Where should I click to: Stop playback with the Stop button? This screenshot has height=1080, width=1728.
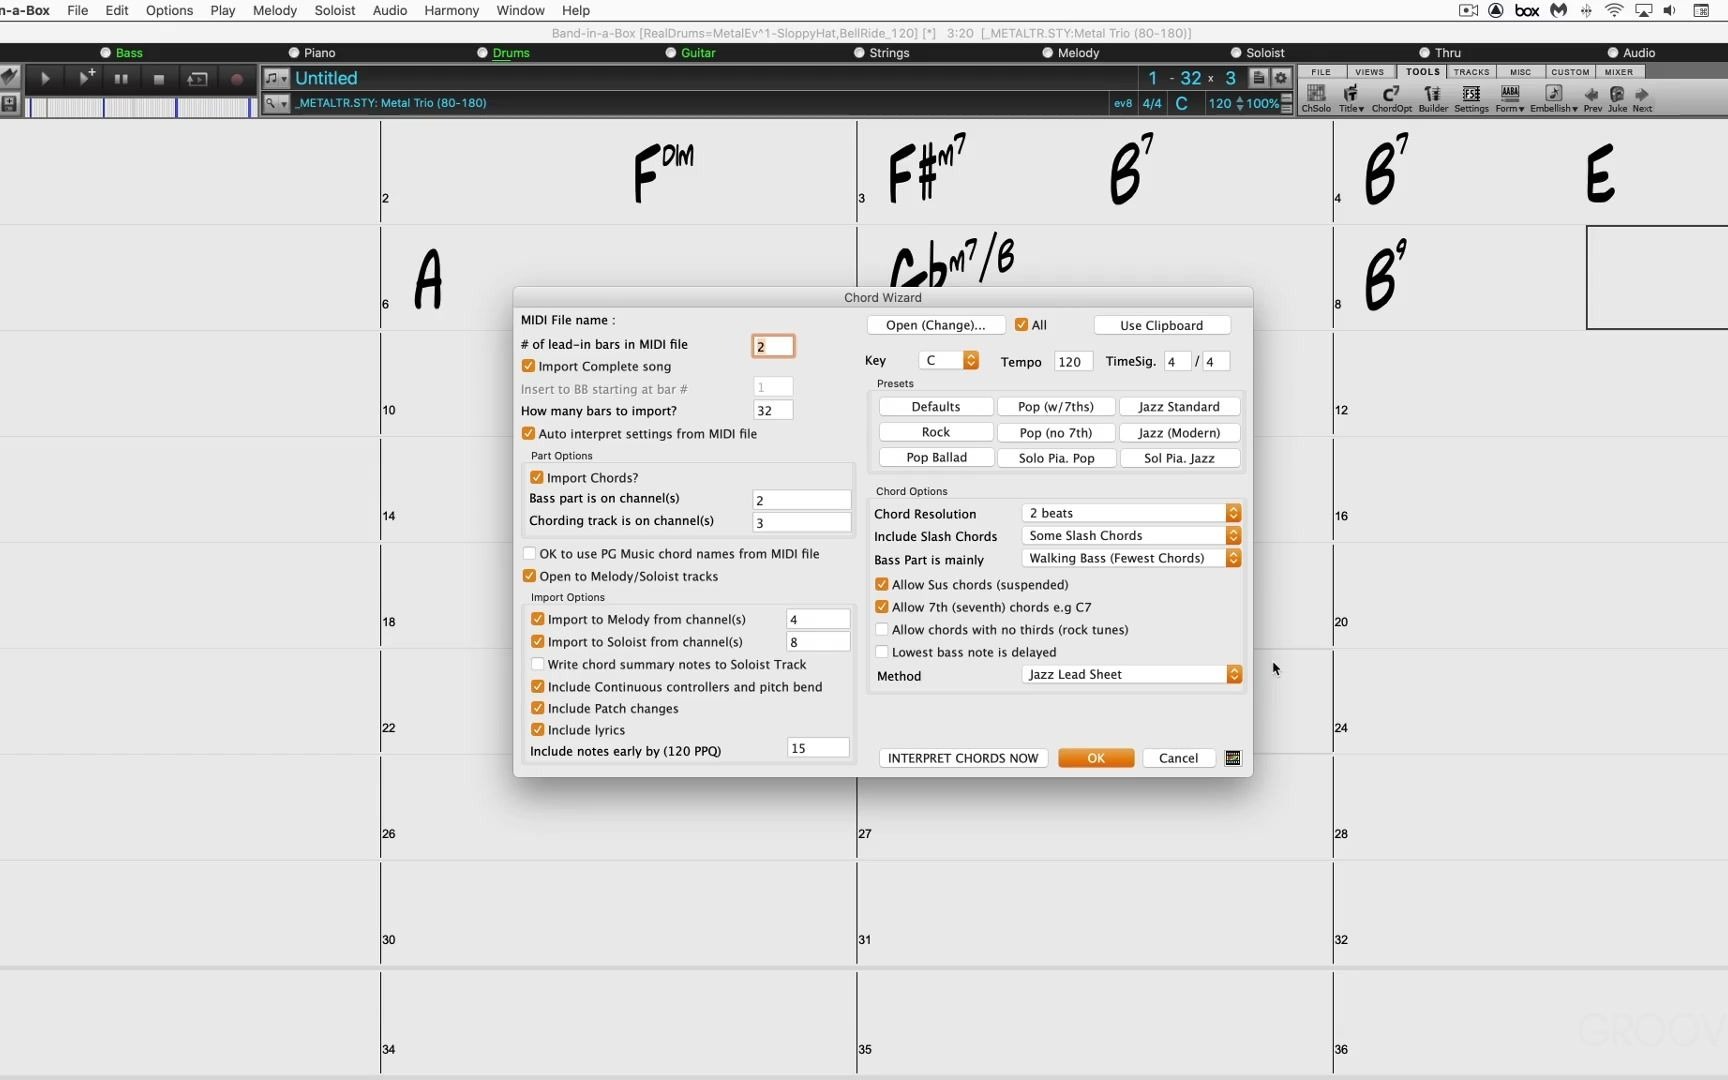coord(158,78)
